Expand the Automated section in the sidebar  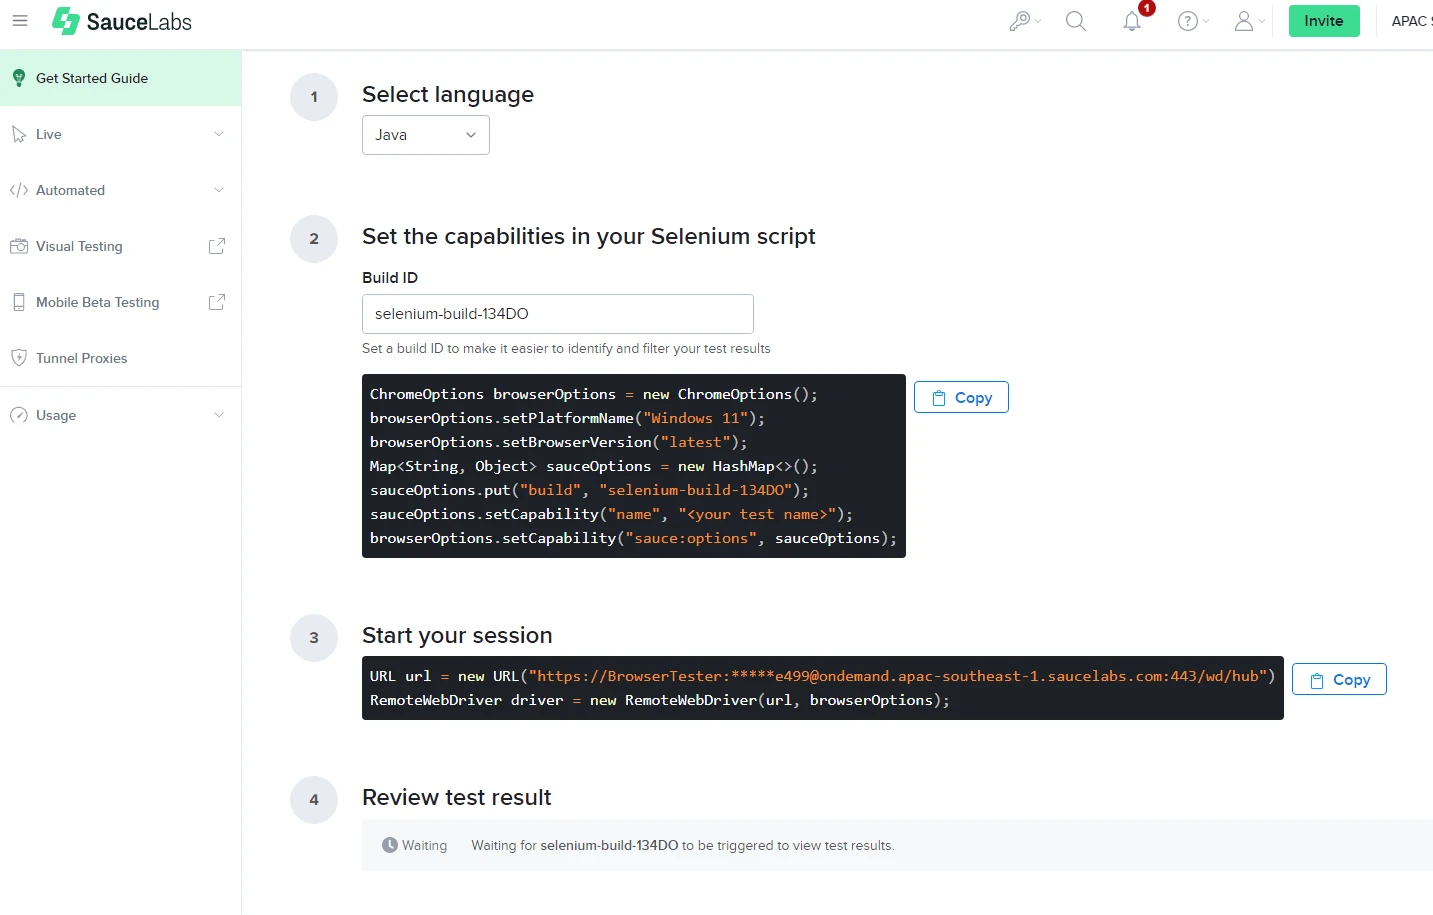click(219, 190)
